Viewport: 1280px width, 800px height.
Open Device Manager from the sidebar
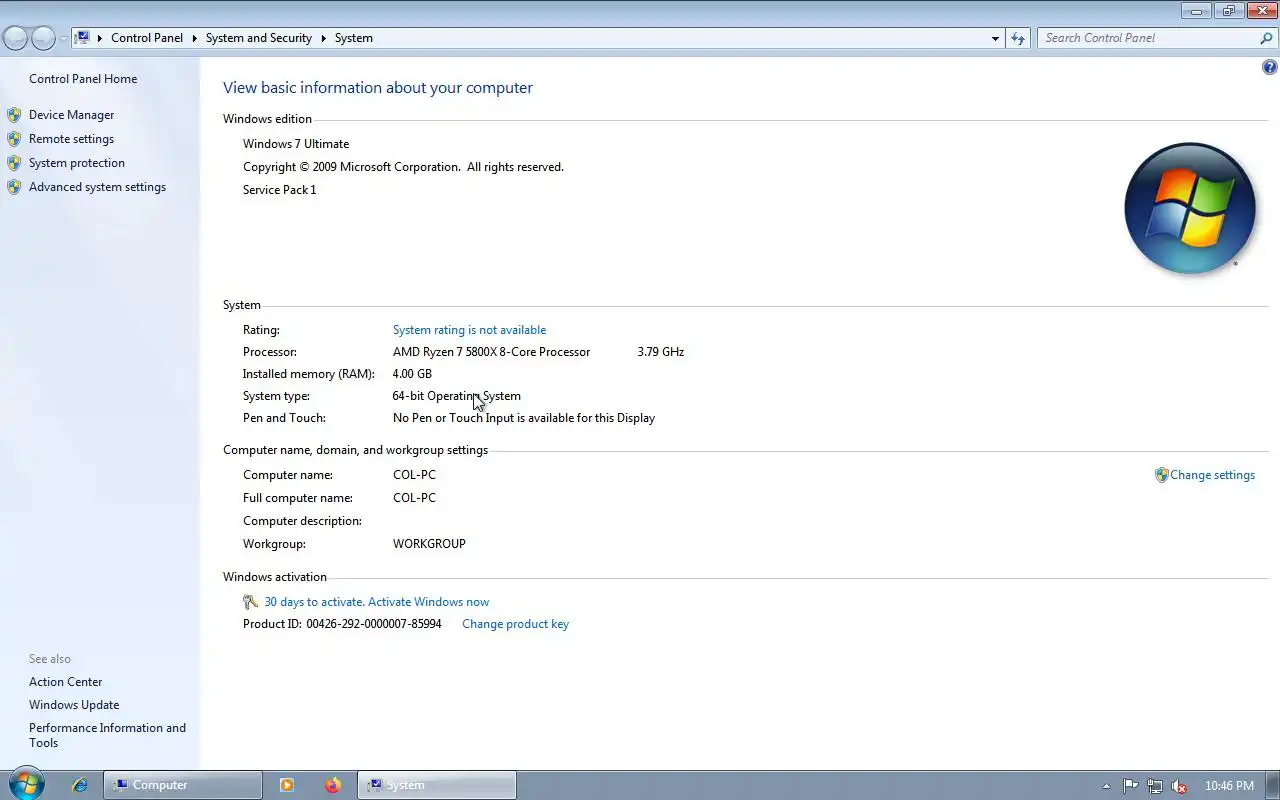tap(71, 115)
